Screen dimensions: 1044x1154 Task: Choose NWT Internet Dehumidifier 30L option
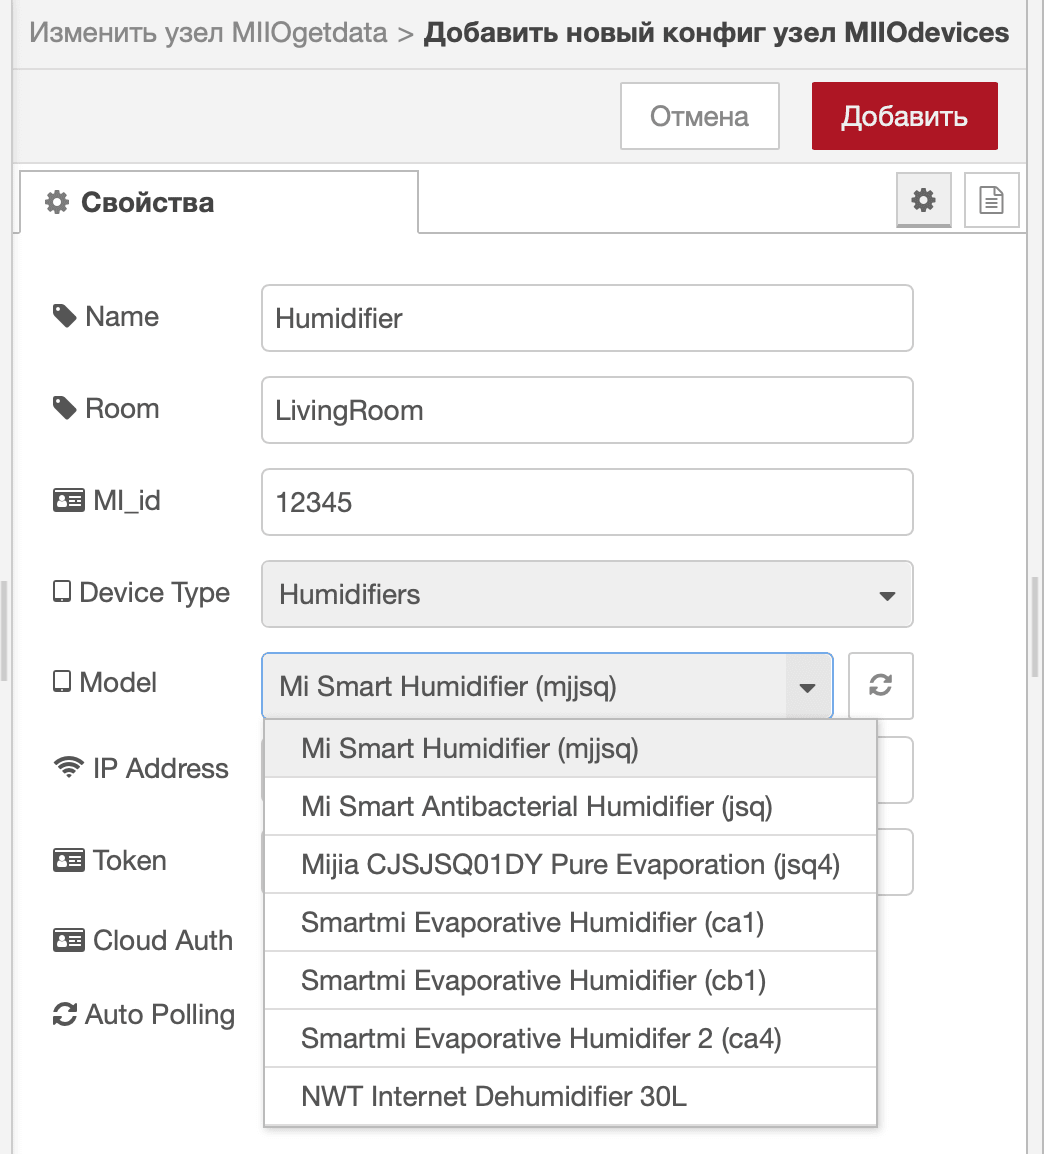point(570,1097)
